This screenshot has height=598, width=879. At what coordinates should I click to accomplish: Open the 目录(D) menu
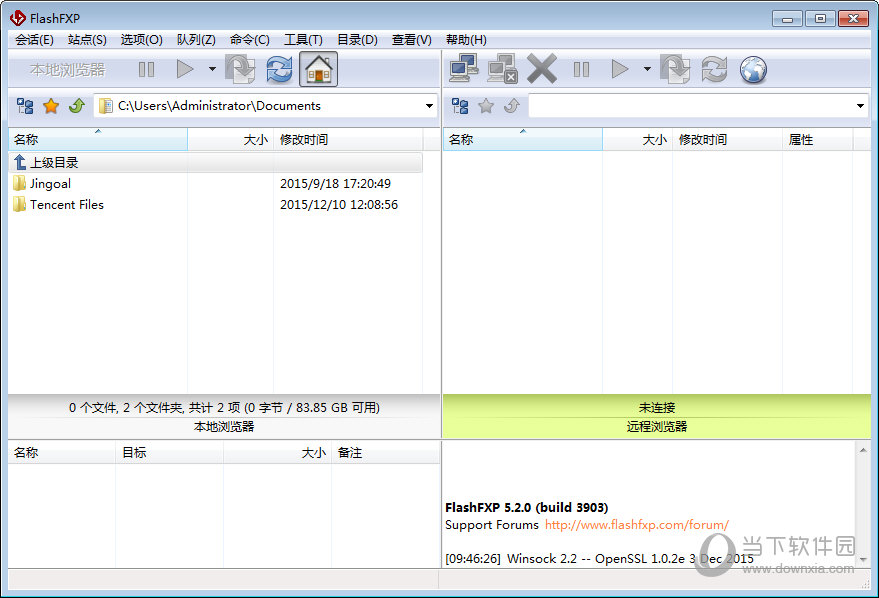click(x=357, y=40)
